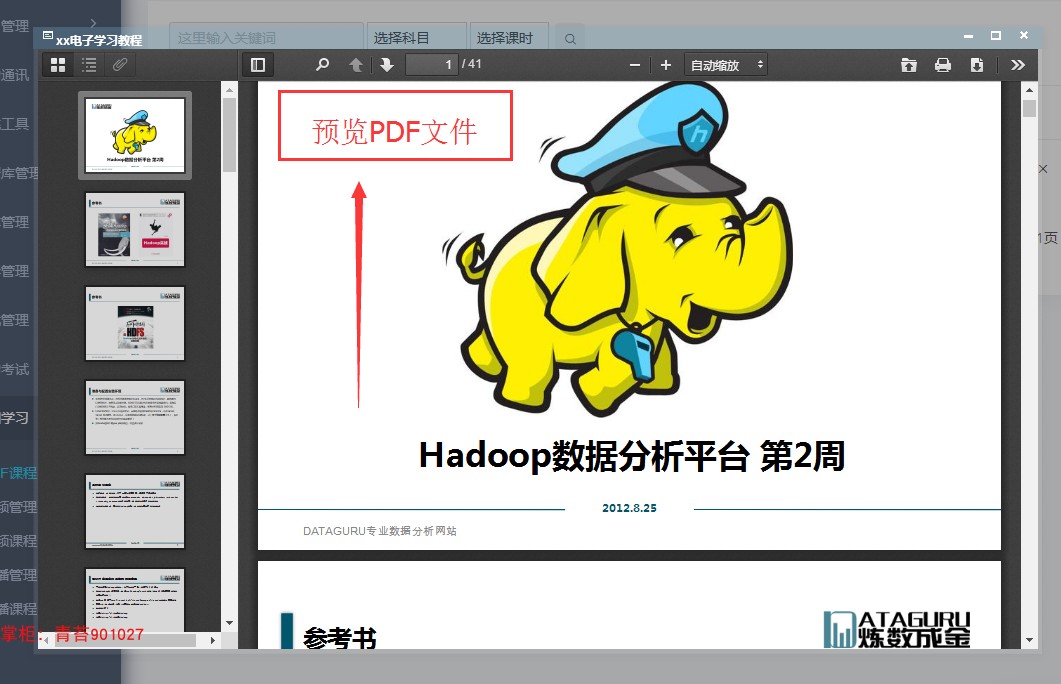The width and height of the screenshot is (1061, 684).
Task: Click document scroll up arrow
Action: click(x=1029, y=89)
